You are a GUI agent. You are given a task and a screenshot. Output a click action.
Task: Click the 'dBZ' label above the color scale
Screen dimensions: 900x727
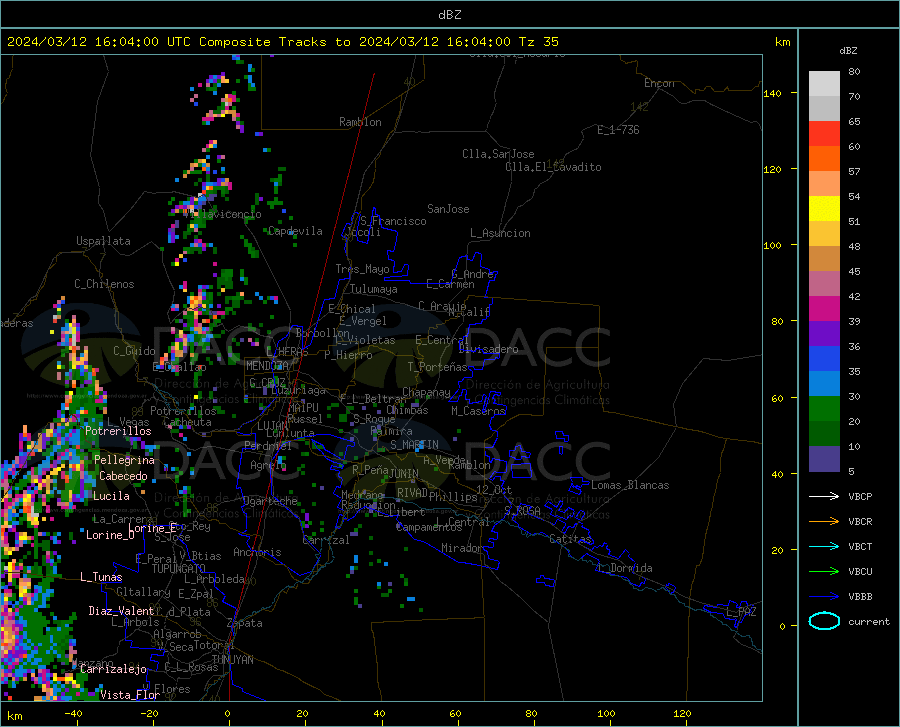[848, 50]
